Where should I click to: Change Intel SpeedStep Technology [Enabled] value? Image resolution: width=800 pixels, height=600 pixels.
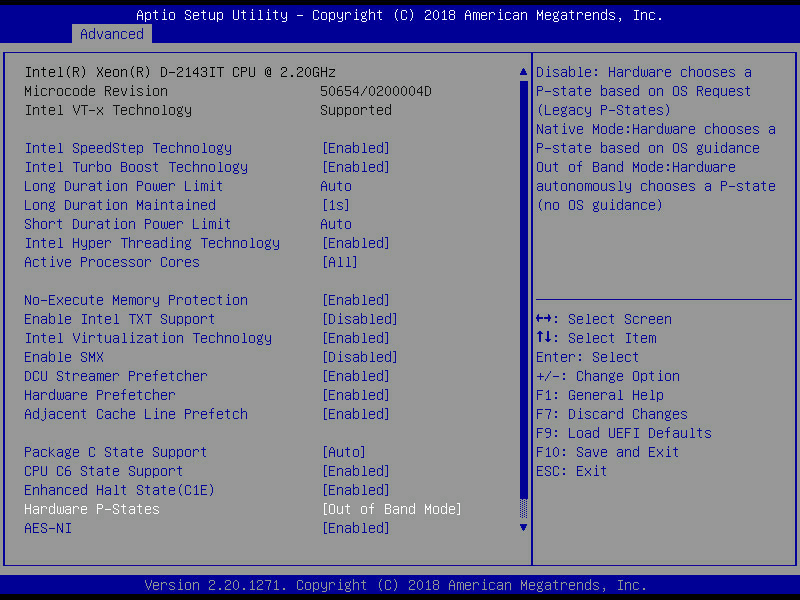356,148
